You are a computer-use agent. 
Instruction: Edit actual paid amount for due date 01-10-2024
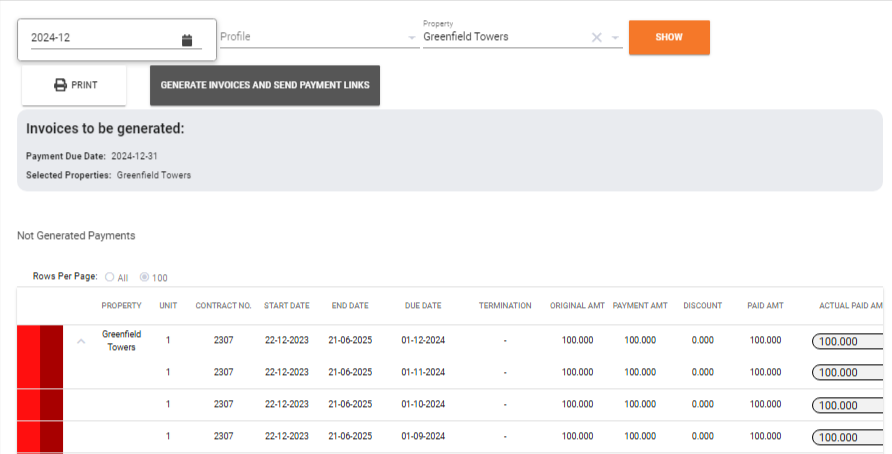(847, 406)
